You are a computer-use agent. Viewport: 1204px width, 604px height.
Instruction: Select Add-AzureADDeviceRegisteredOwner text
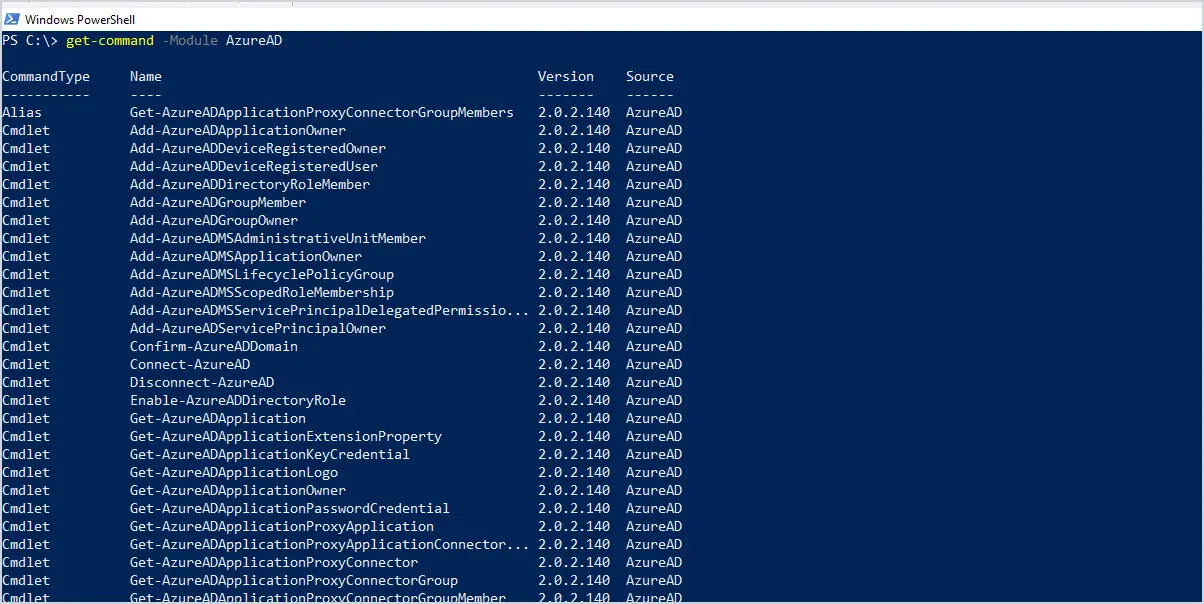point(258,148)
